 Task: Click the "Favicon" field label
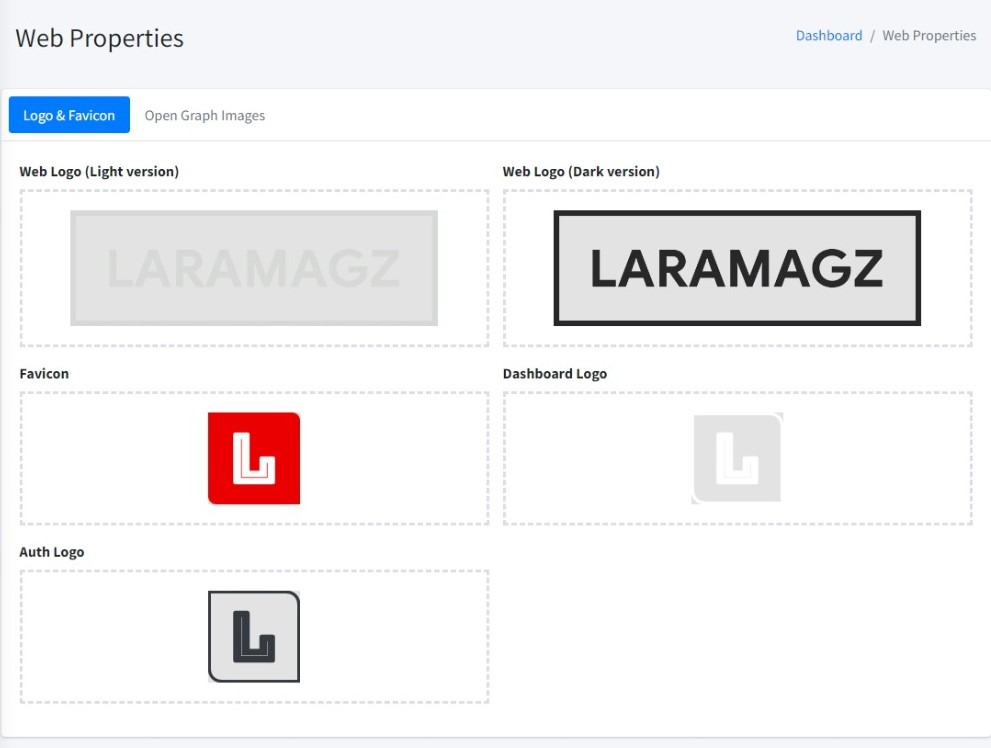pyautogui.click(x=44, y=373)
